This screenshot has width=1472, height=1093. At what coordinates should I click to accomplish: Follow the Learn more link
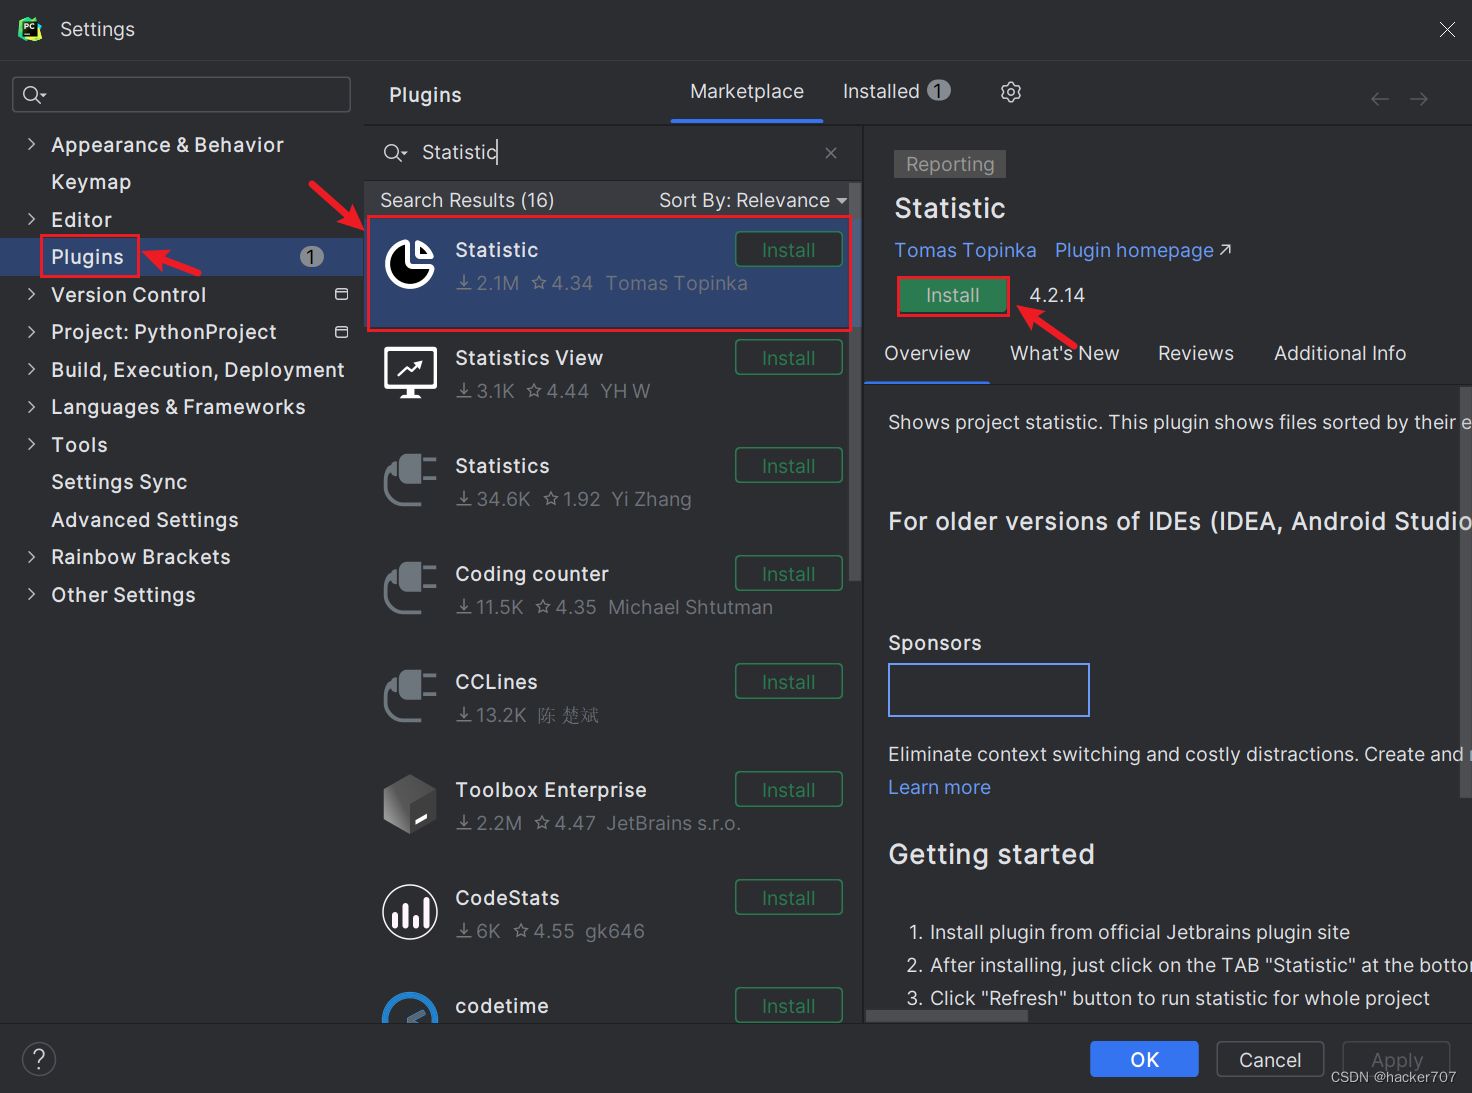939,787
